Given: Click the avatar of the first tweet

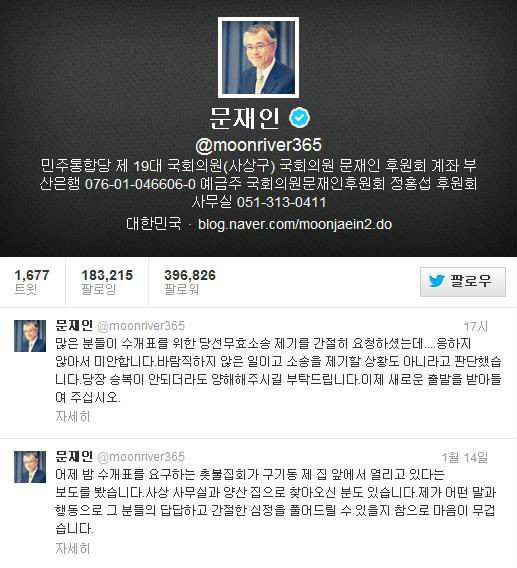Looking at the screenshot, I should pyautogui.click(x=30, y=336).
